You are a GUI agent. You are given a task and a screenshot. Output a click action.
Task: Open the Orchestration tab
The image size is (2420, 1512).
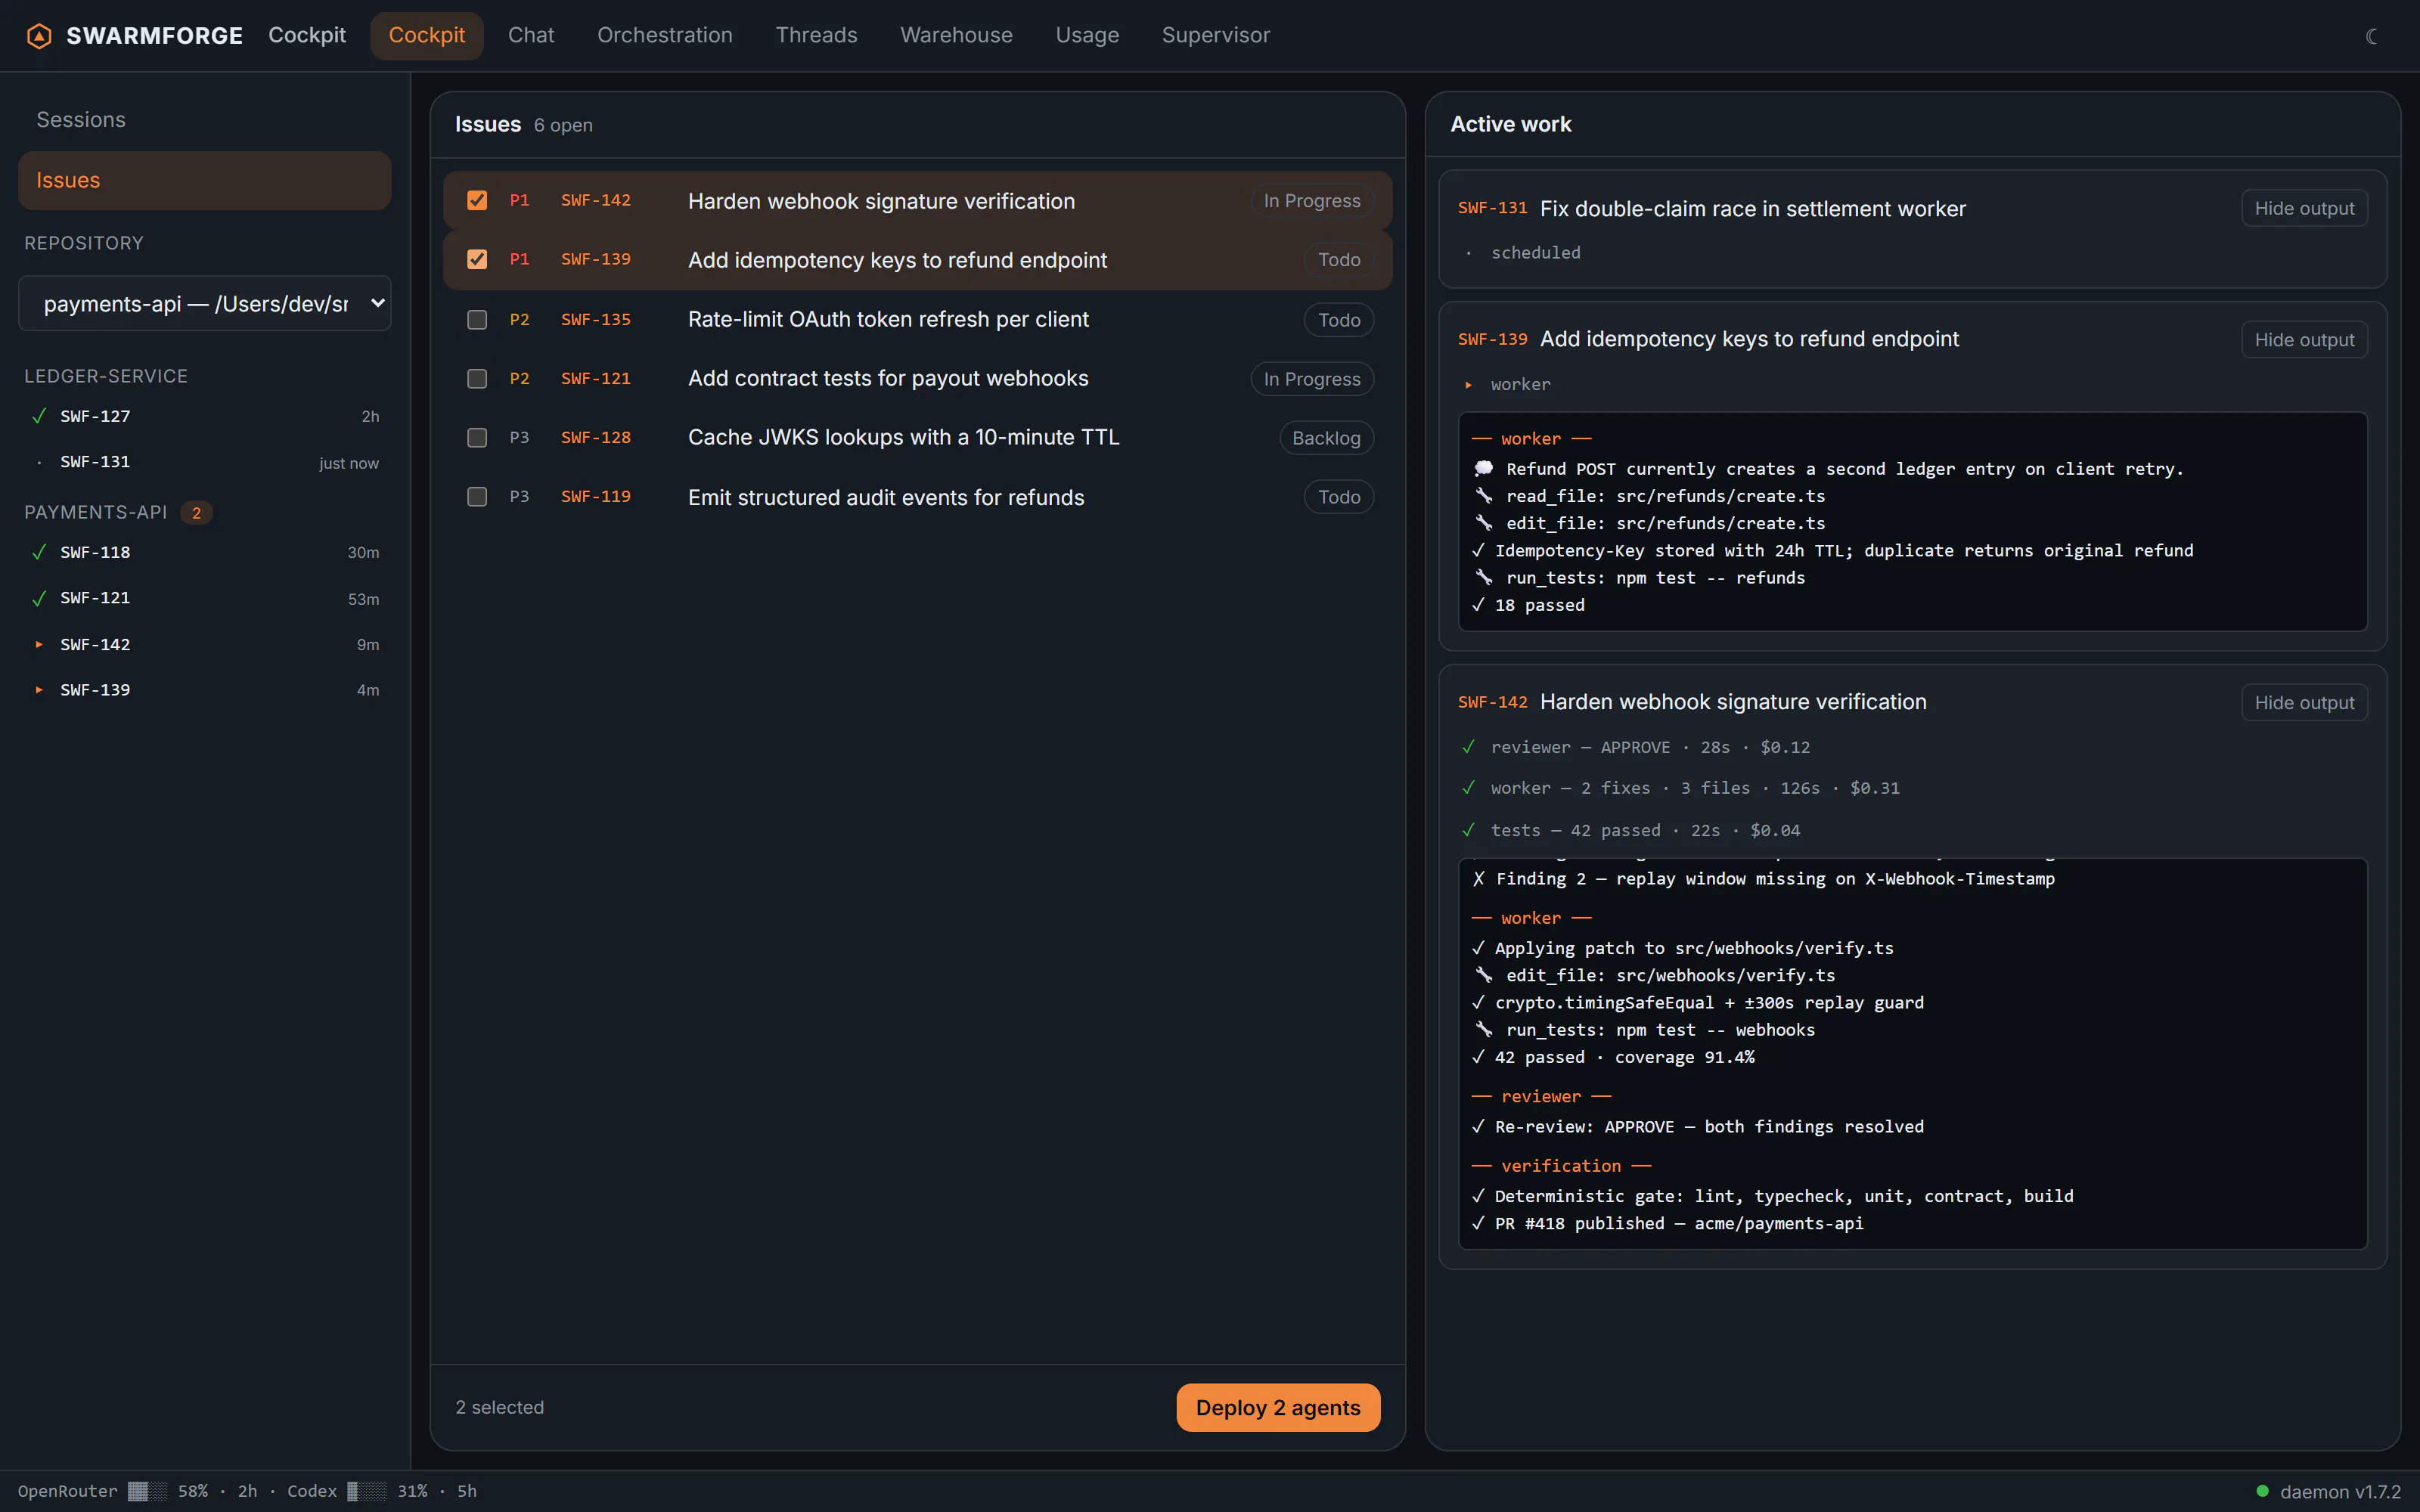[x=665, y=35]
